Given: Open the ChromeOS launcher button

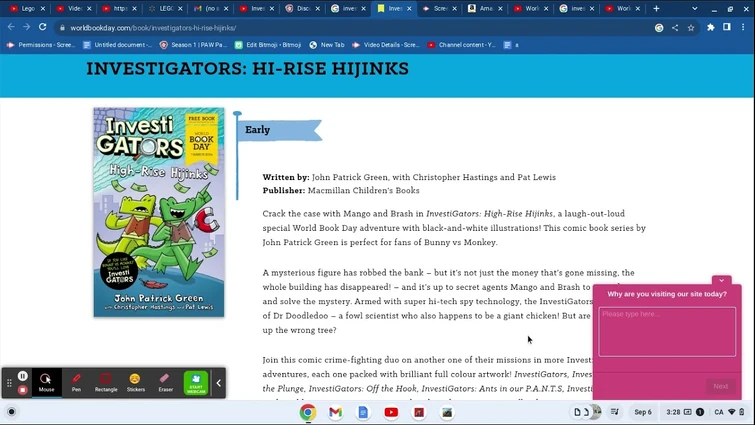Looking at the screenshot, I should tap(12, 412).
